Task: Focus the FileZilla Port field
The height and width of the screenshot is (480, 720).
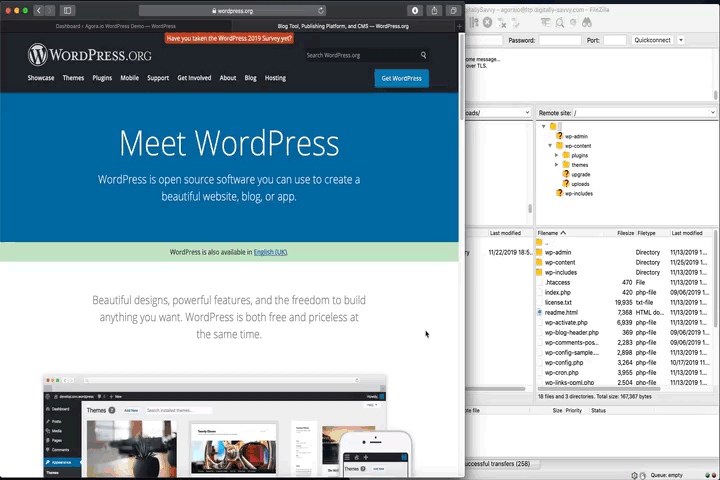Action: point(615,40)
